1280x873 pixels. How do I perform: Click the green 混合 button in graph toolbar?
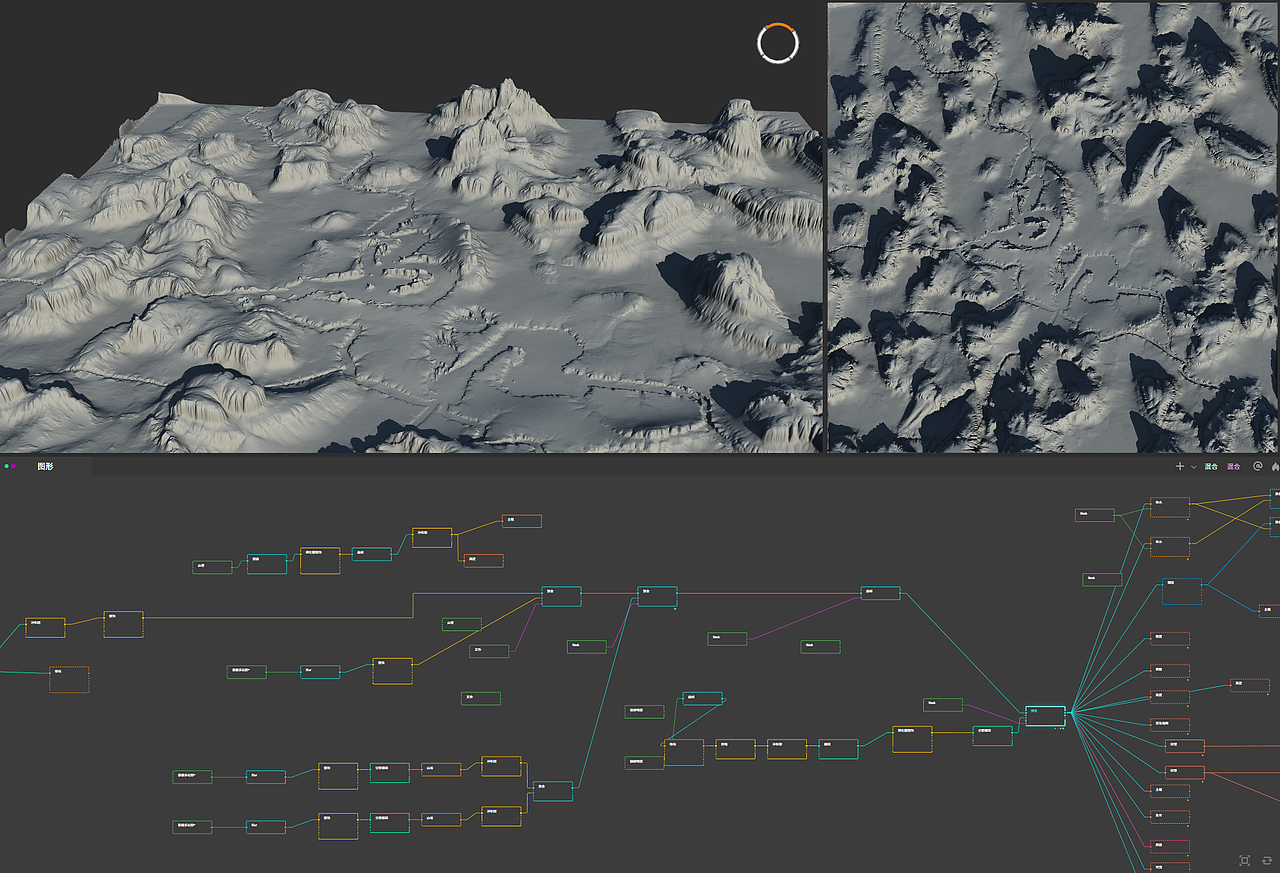(x=1211, y=467)
